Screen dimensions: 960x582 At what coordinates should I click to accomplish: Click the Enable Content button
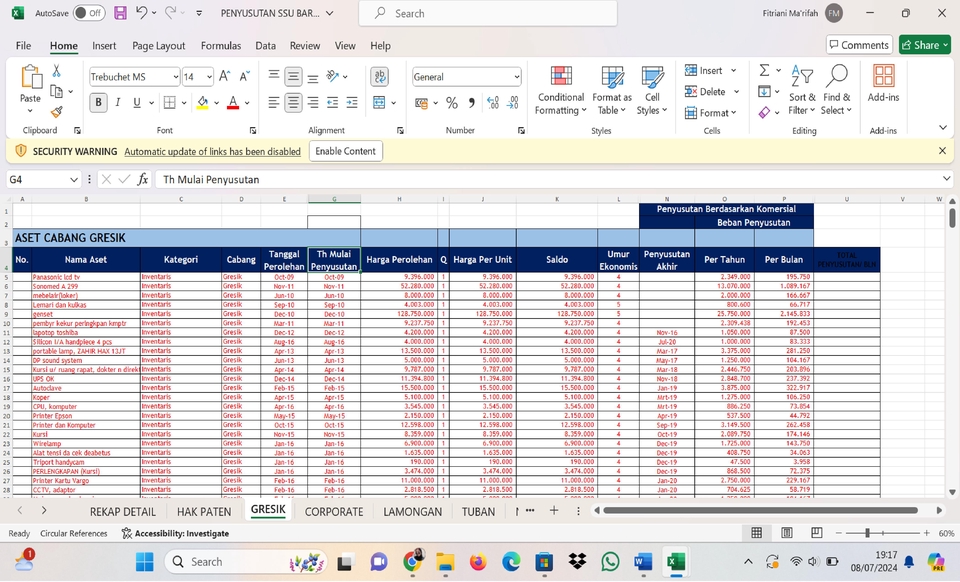click(345, 151)
